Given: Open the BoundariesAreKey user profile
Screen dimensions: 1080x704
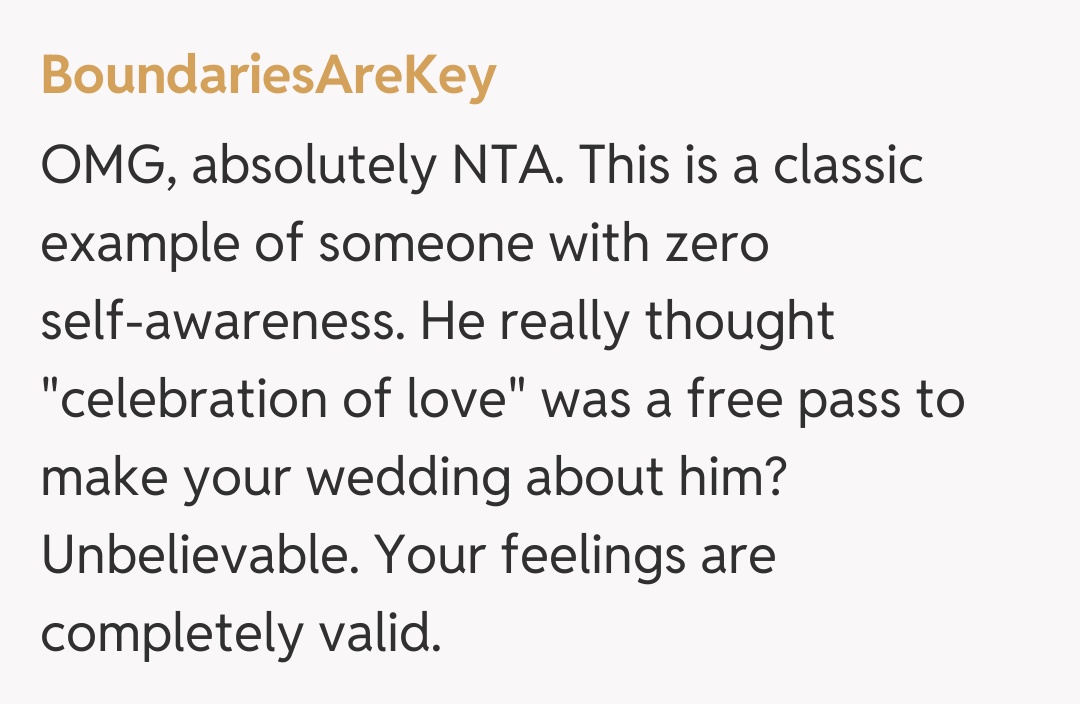Looking at the screenshot, I should 268,77.
